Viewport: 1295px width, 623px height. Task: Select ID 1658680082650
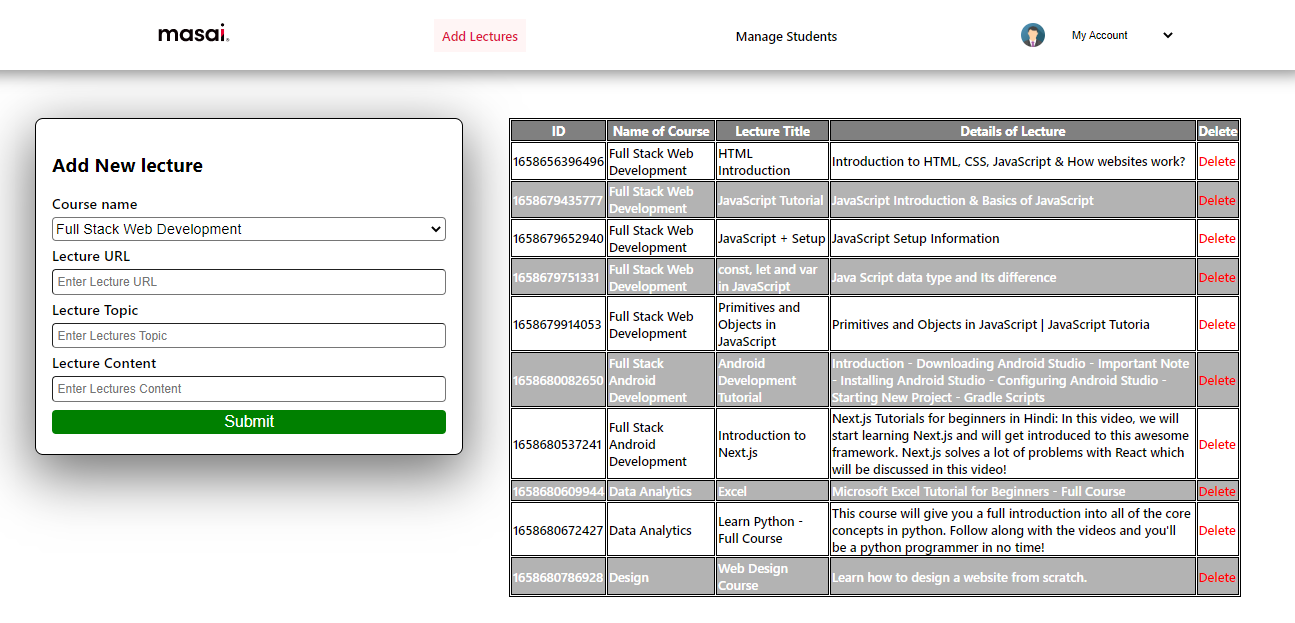point(558,381)
